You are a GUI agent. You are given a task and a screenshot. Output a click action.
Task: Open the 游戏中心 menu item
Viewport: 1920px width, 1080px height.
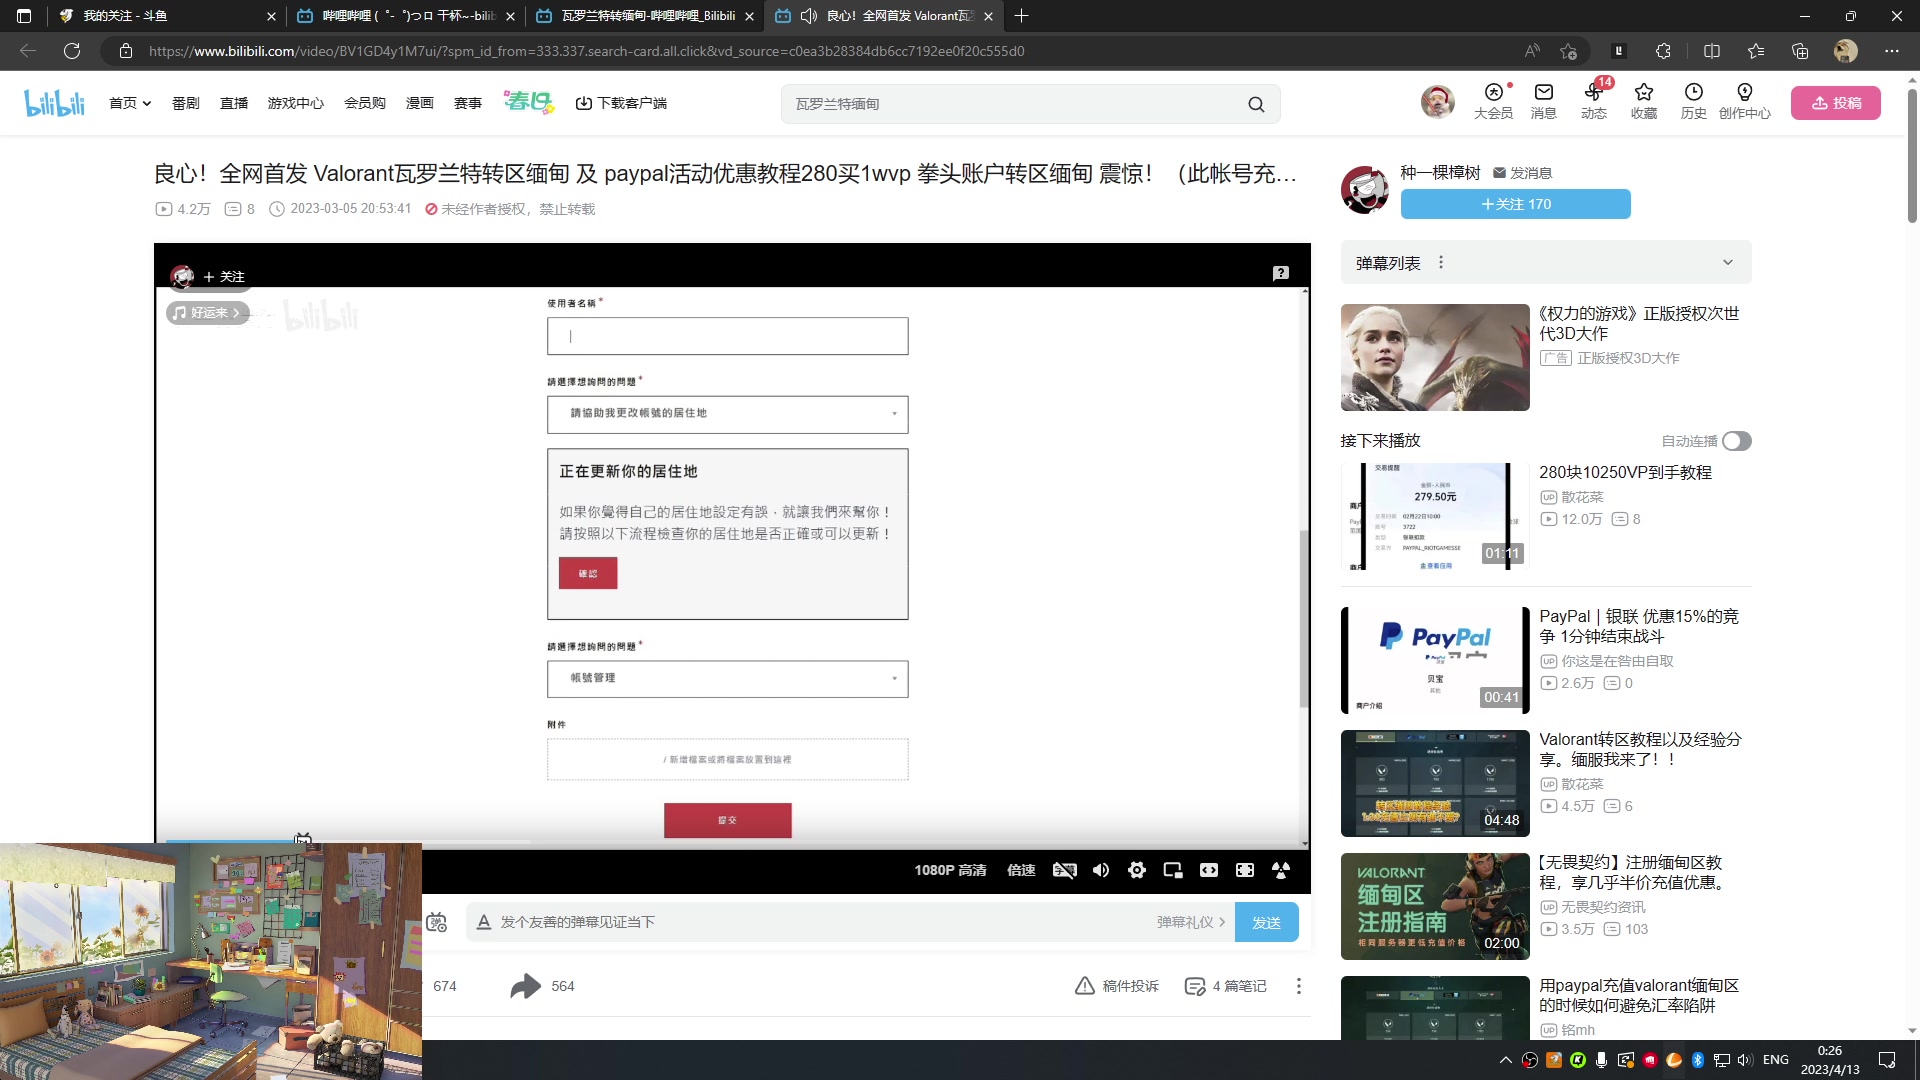296,103
